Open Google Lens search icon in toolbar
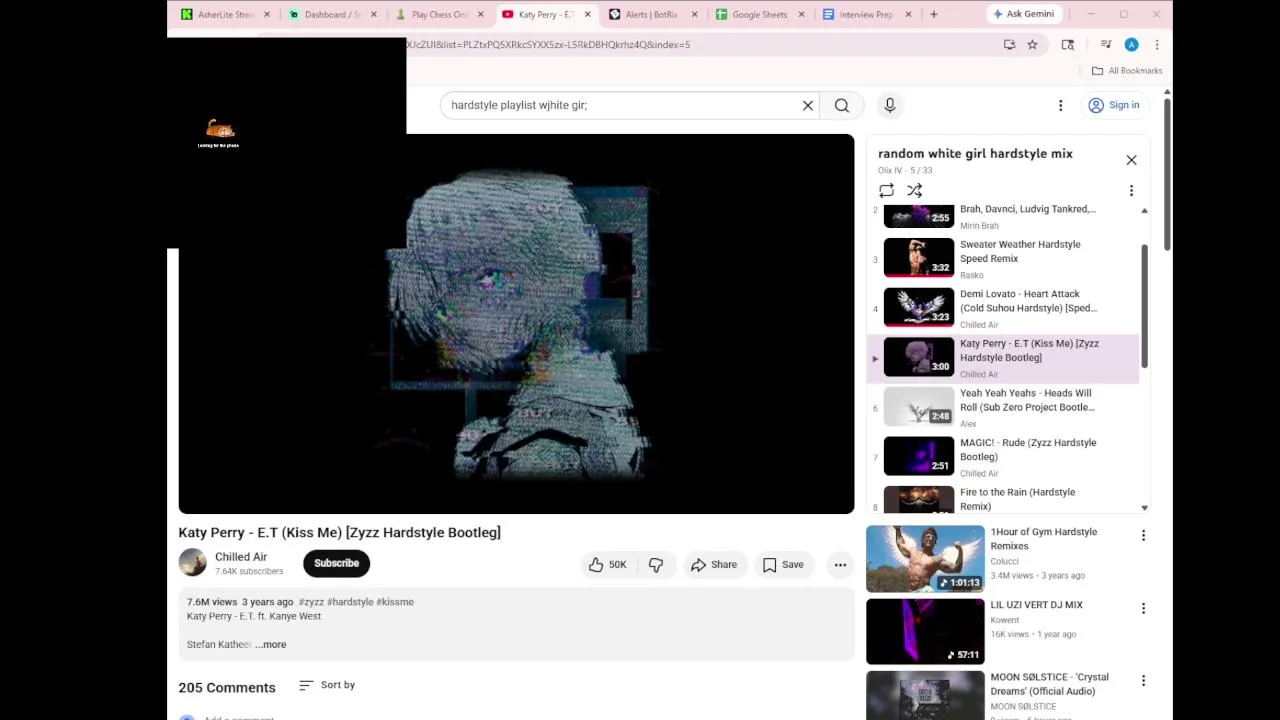 tap(1068, 44)
